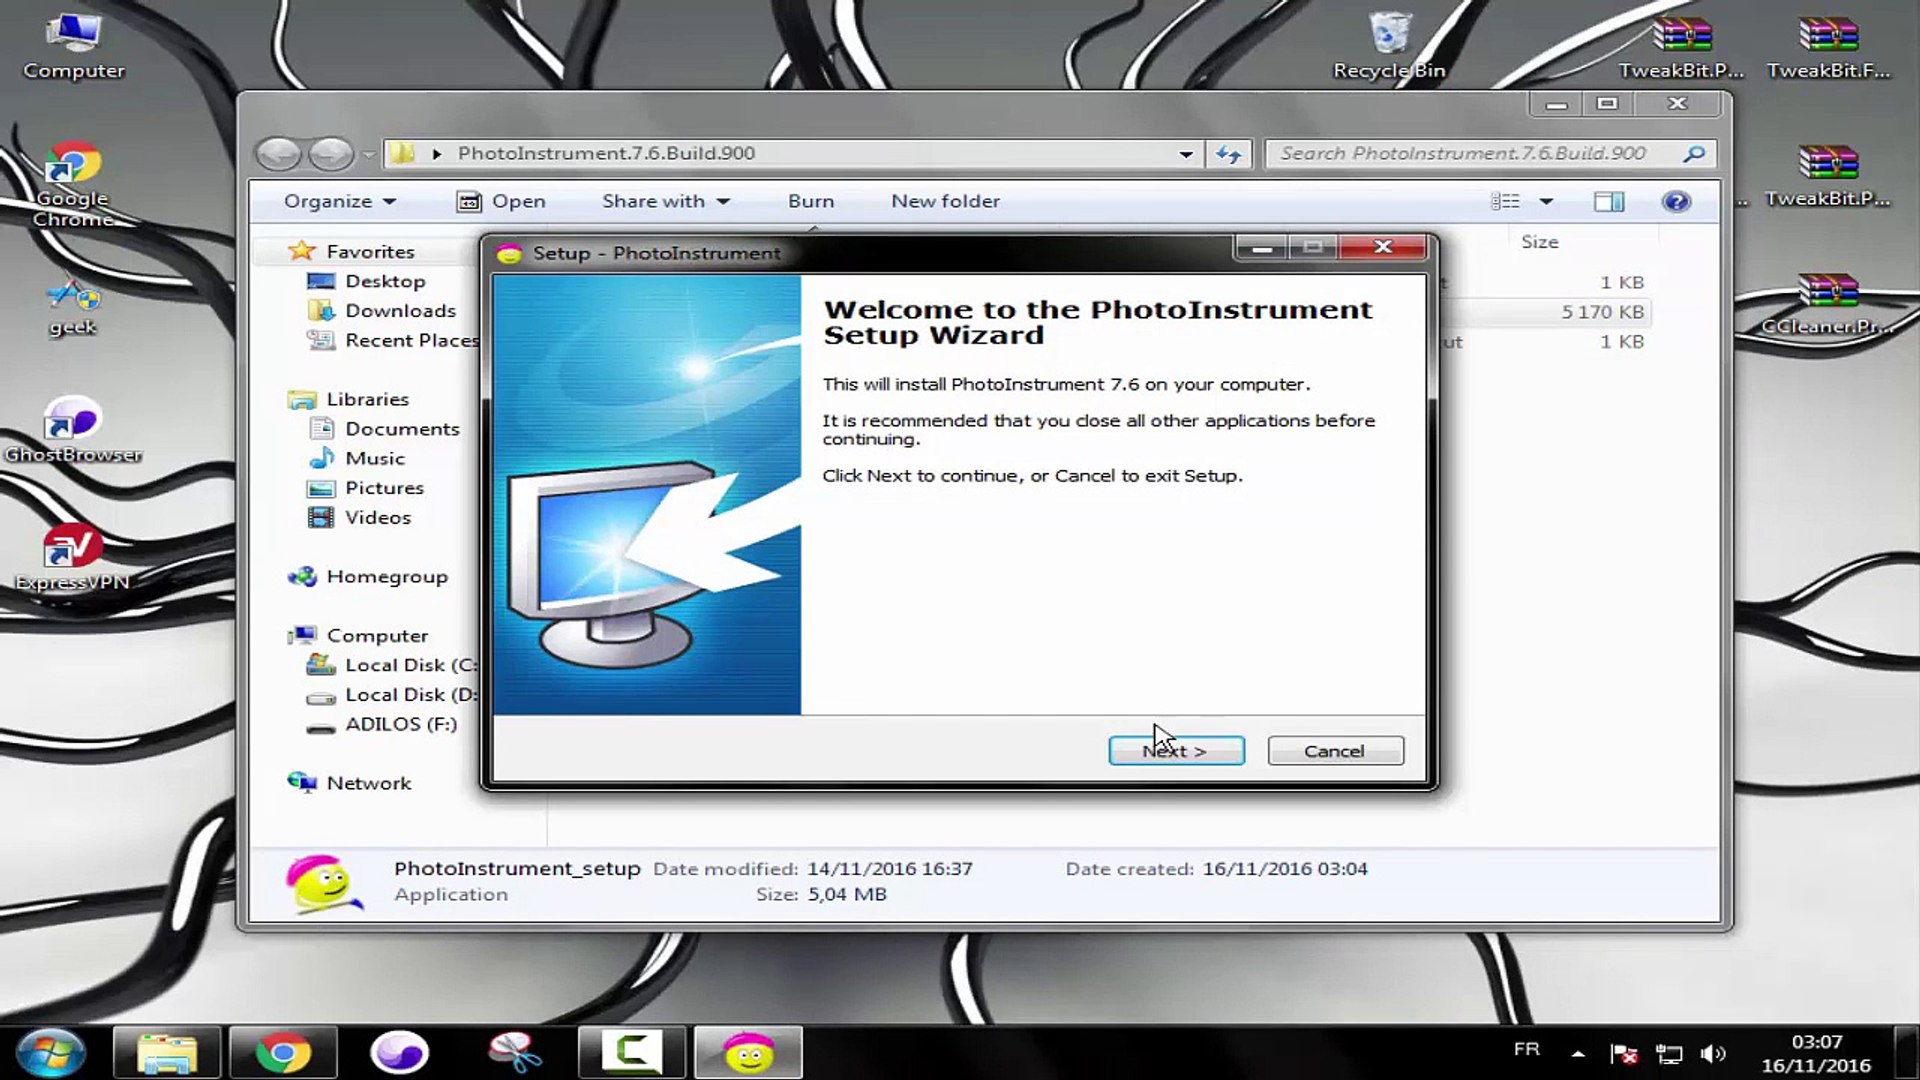
Task: Click the network icon in system tray
Action: tap(1669, 1053)
